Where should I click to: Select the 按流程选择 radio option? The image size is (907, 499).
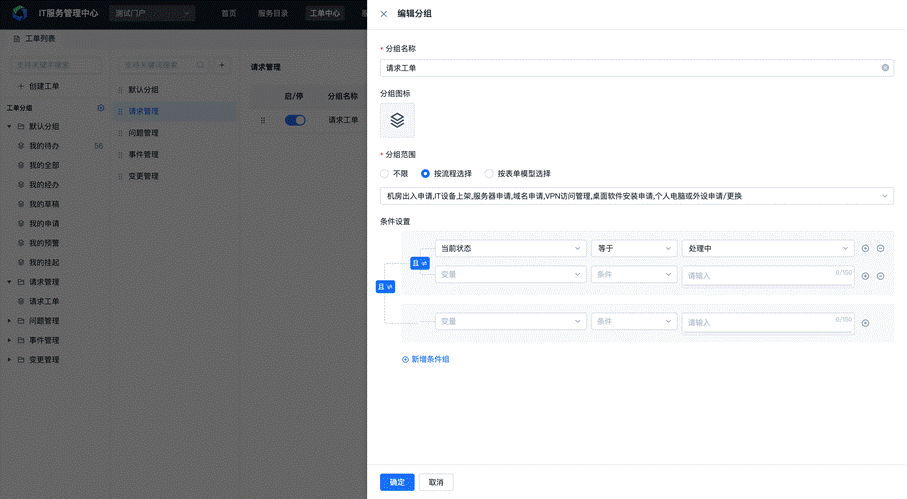pos(425,173)
